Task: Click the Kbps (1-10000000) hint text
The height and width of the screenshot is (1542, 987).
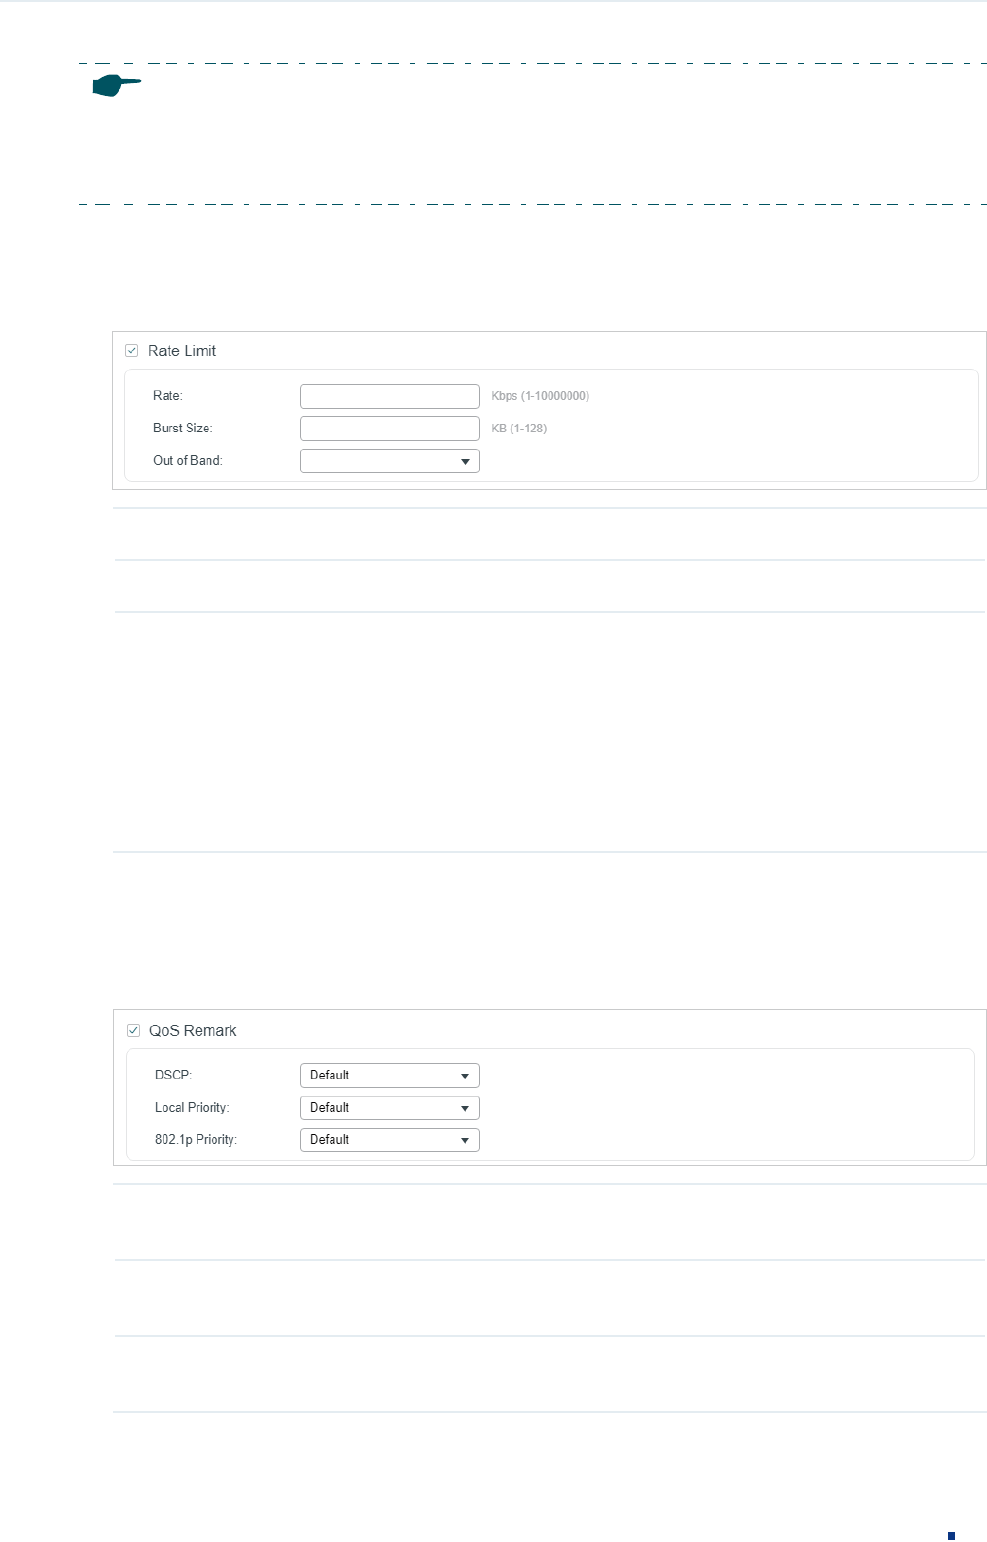Action: tap(540, 396)
